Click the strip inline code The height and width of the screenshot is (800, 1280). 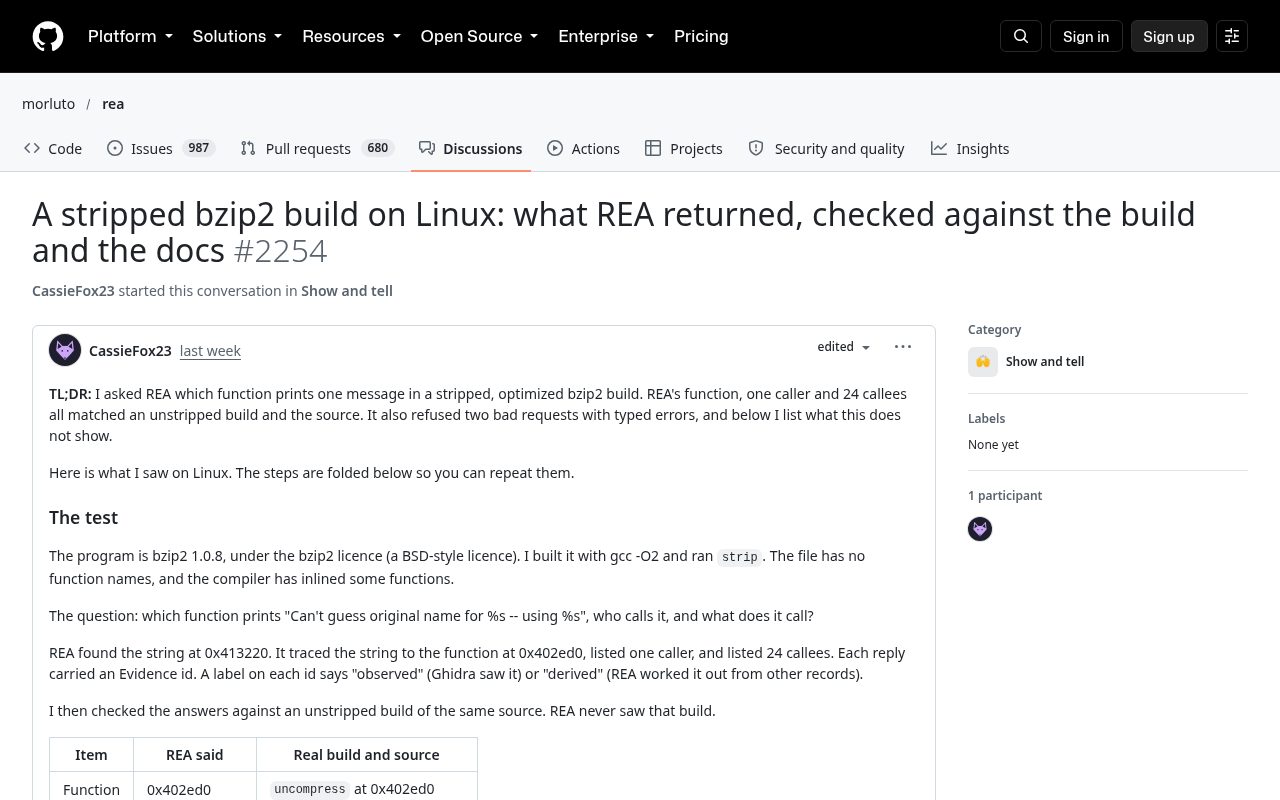(x=740, y=557)
